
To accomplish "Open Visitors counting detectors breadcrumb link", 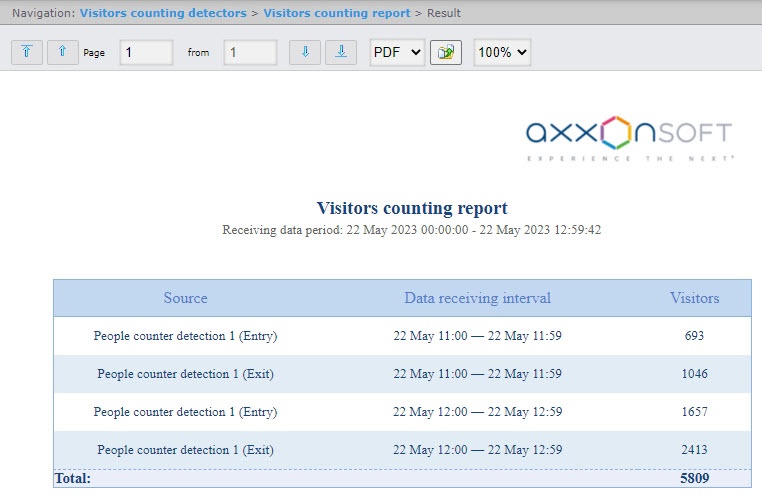I will (163, 13).
